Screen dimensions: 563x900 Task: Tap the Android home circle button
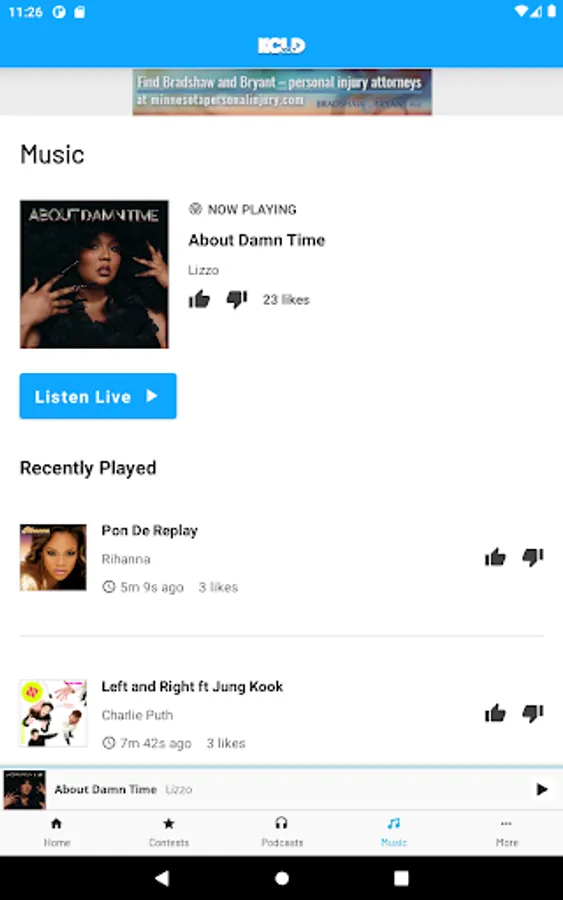pyautogui.click(x=282, y=878)
